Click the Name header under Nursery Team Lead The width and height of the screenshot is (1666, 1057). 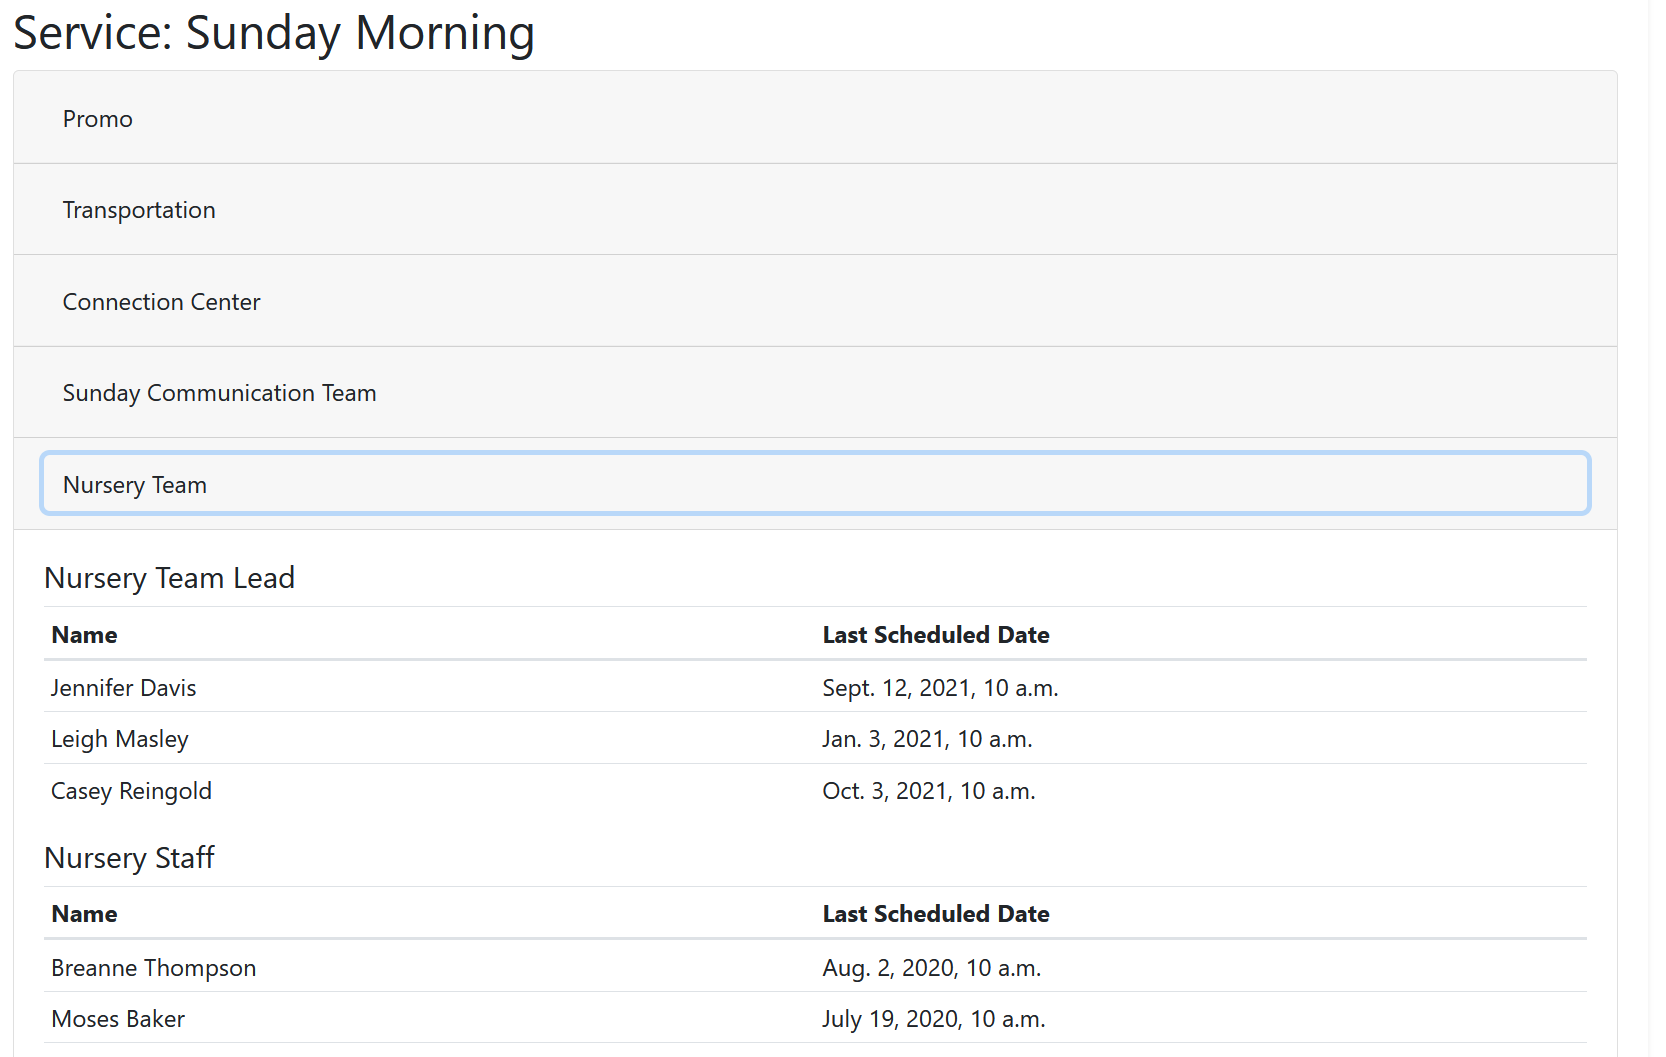85,635
